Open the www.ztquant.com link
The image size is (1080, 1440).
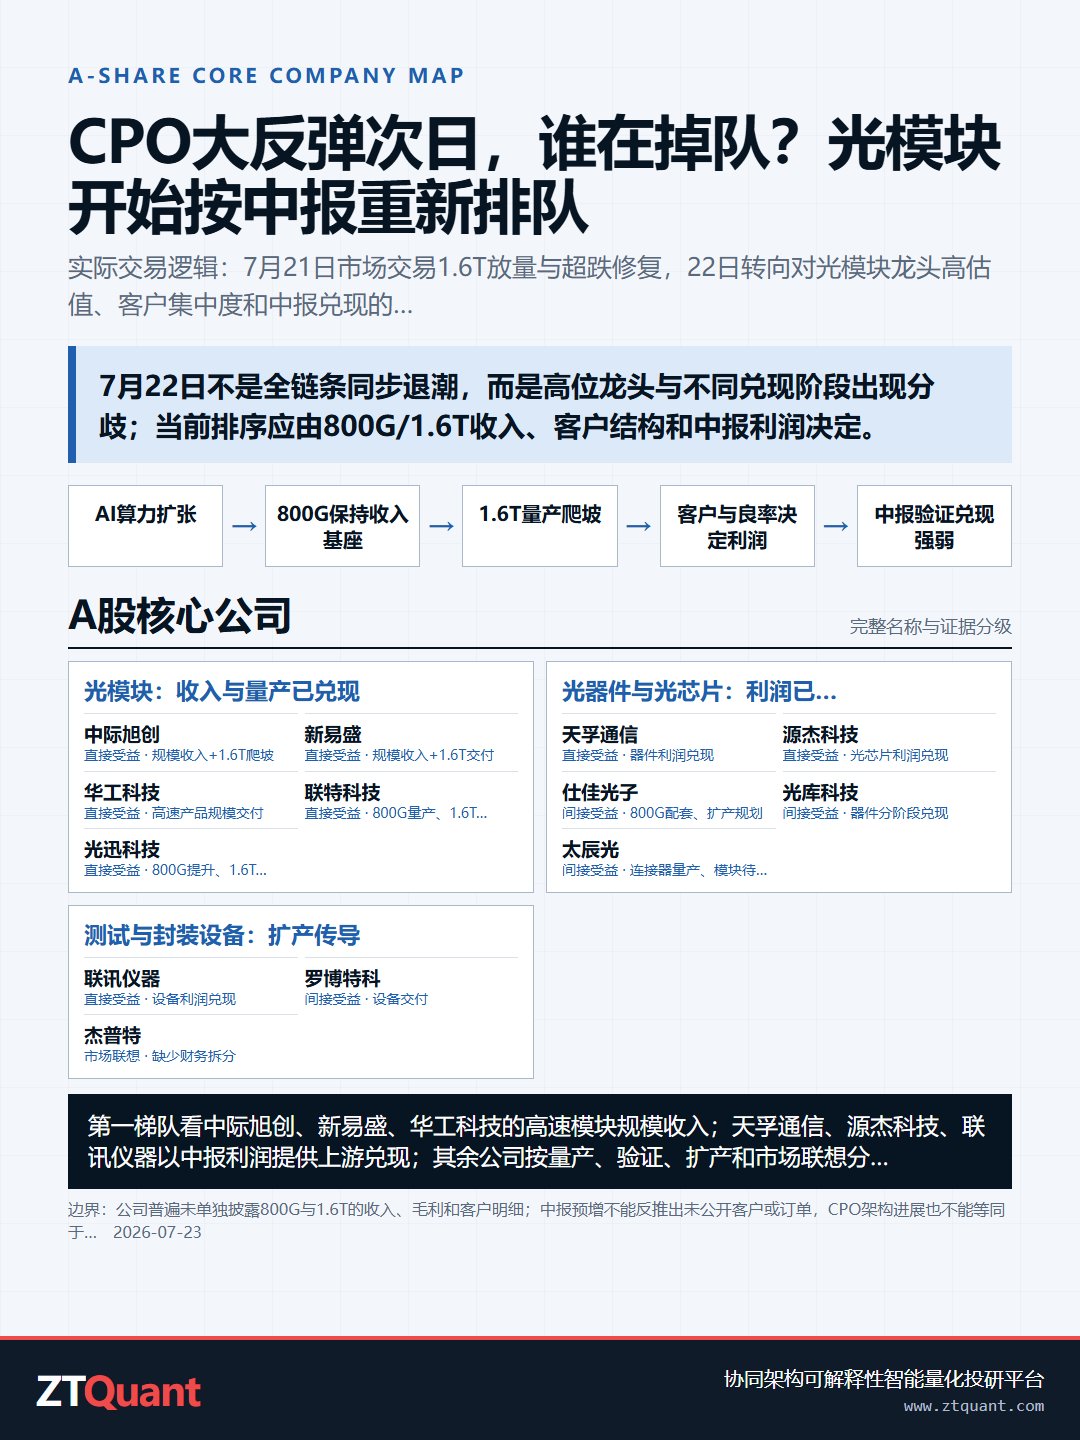974,1406
